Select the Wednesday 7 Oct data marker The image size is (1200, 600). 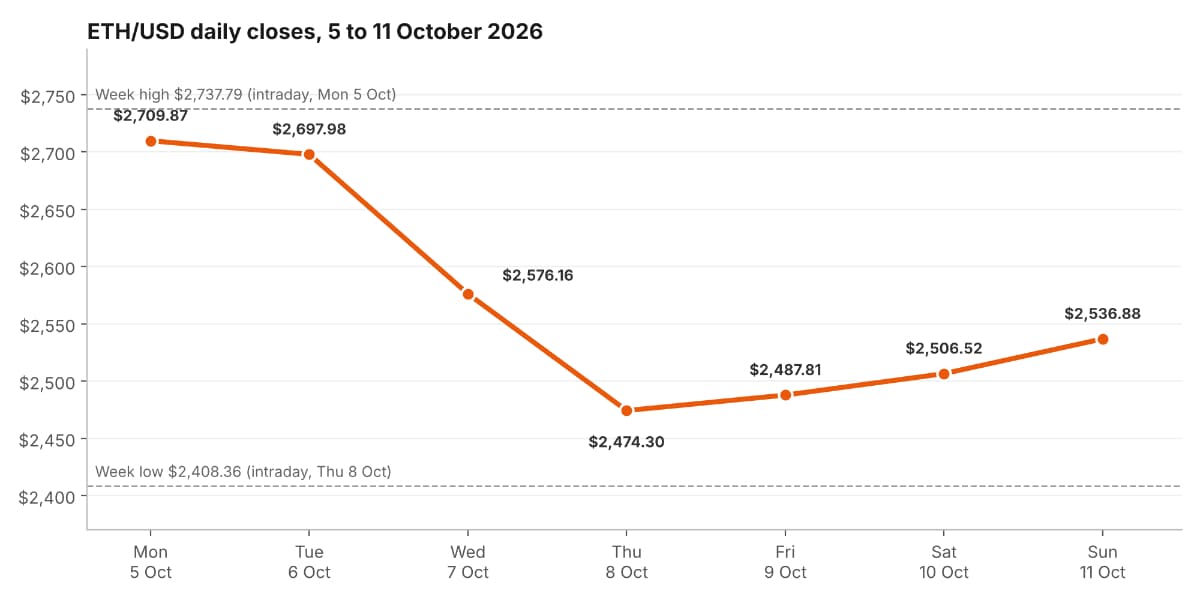pos(468,294)
